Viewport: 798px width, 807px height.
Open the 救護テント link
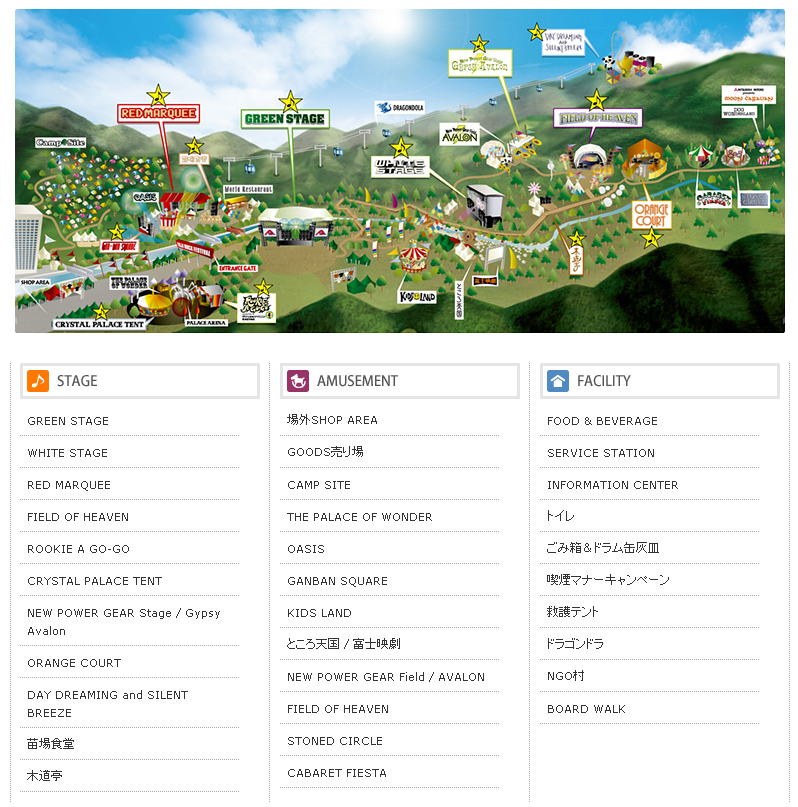[x=573, y=611]
